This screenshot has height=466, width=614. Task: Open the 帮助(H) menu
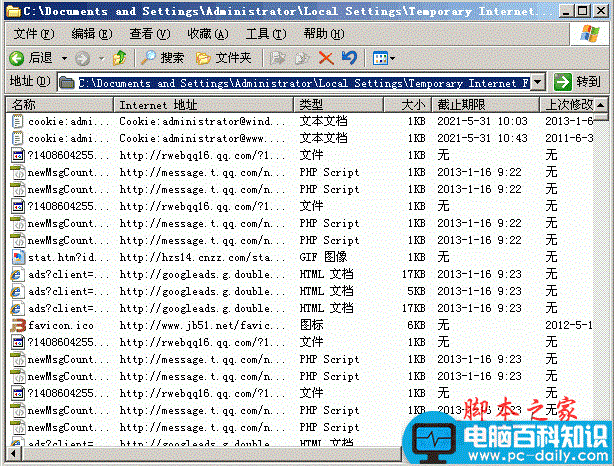tap(324, 34)
